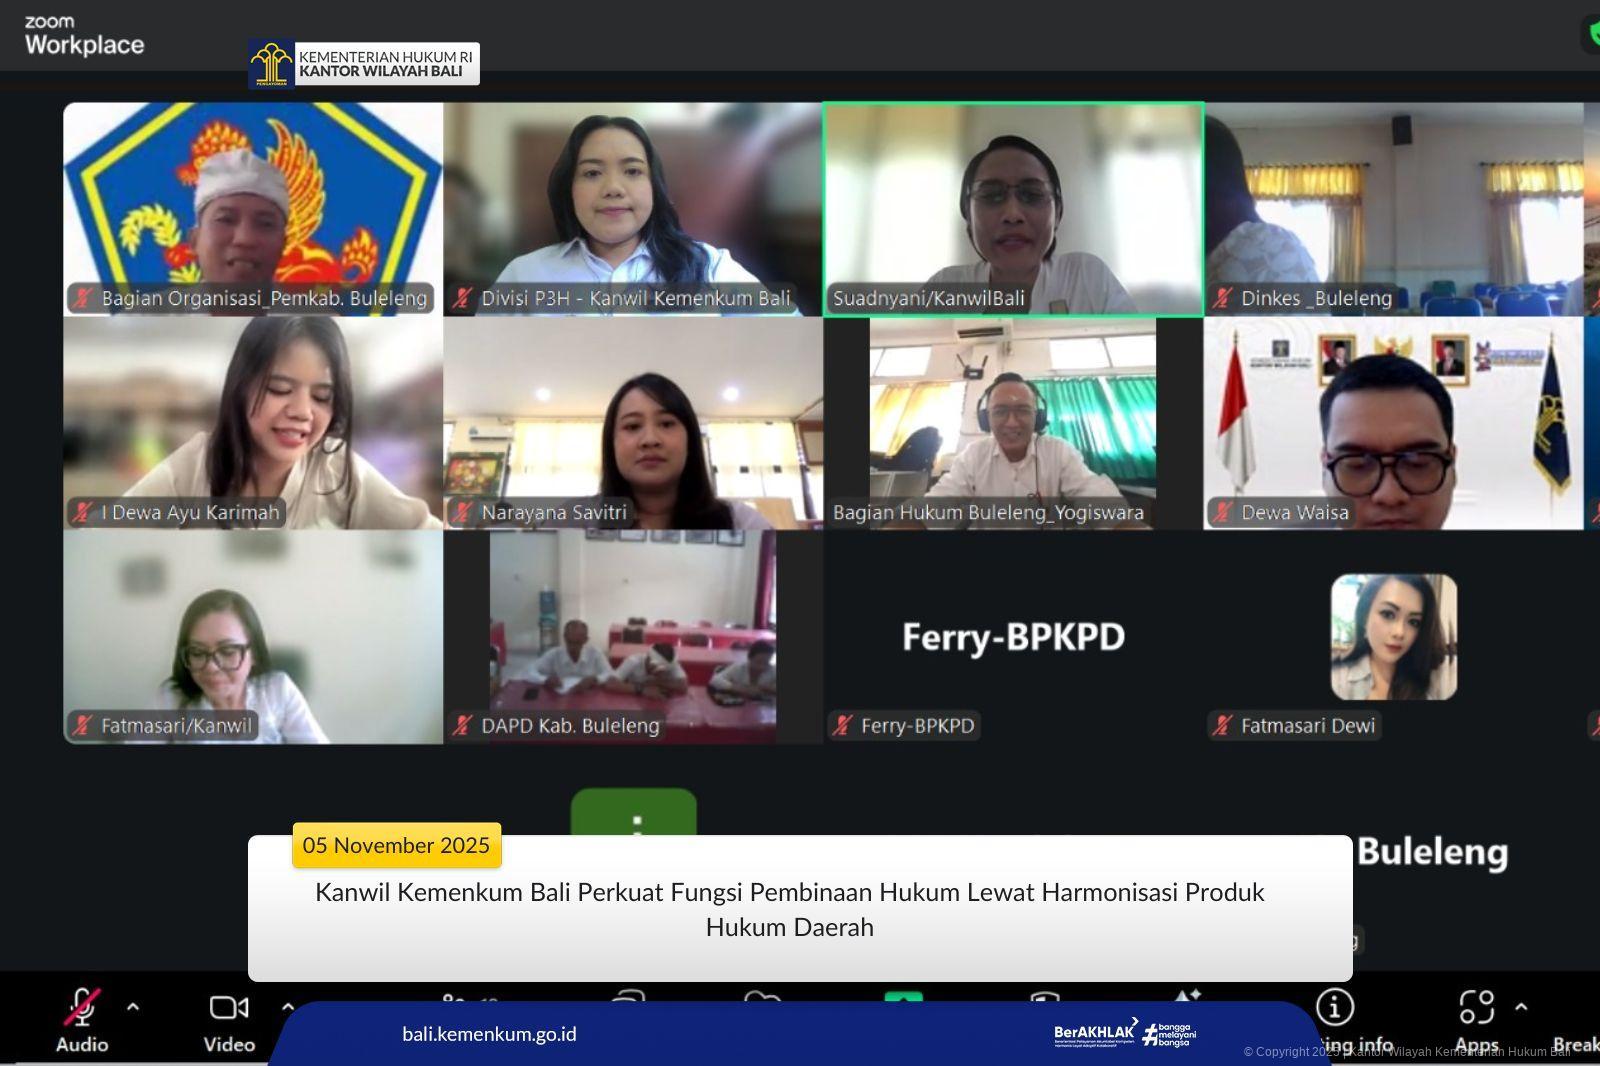Click muted mic icon beside Dewa Waisa
The height and width of the screenshot is (1066, 1600).
pos(1223,512)
